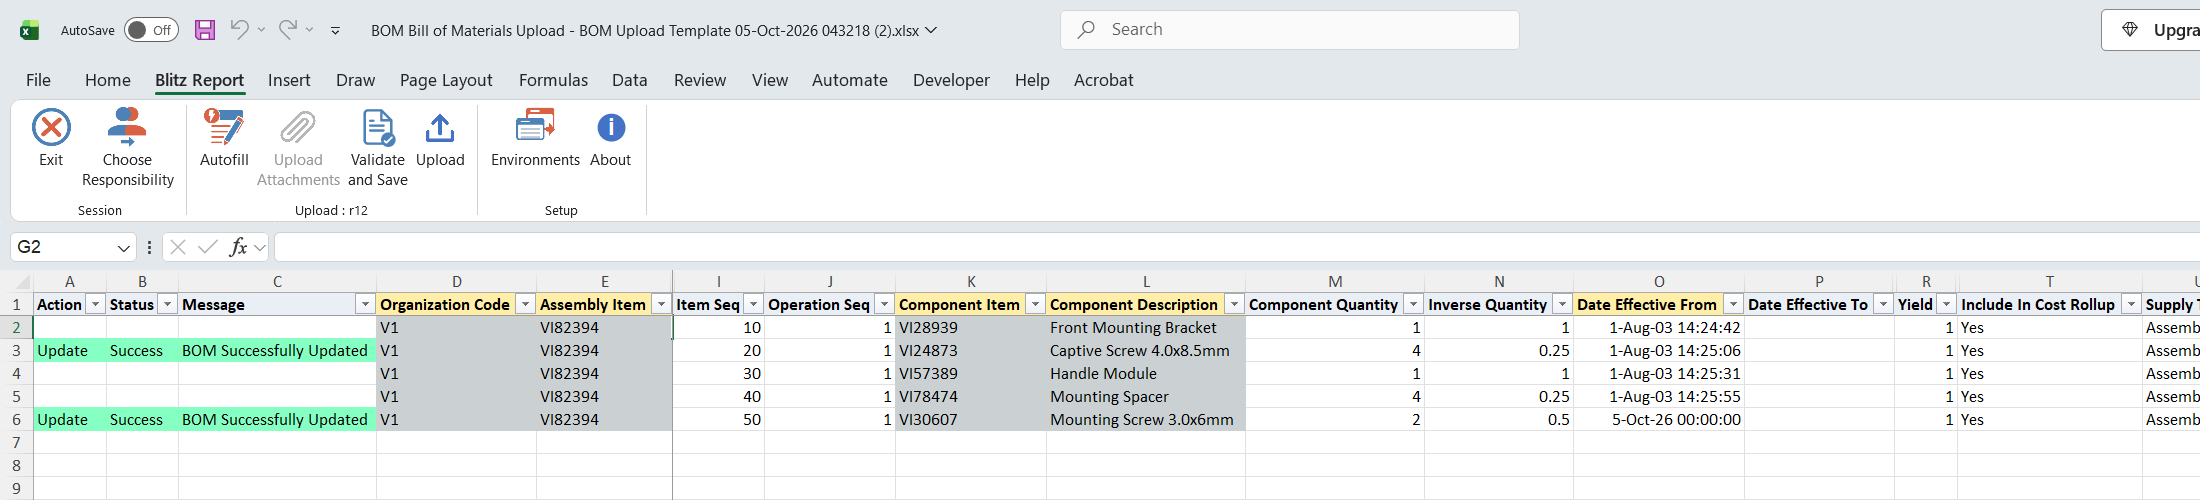2200x500 pixels.
Task: Click component item VI30607 cell
Action: click(971, 420)
